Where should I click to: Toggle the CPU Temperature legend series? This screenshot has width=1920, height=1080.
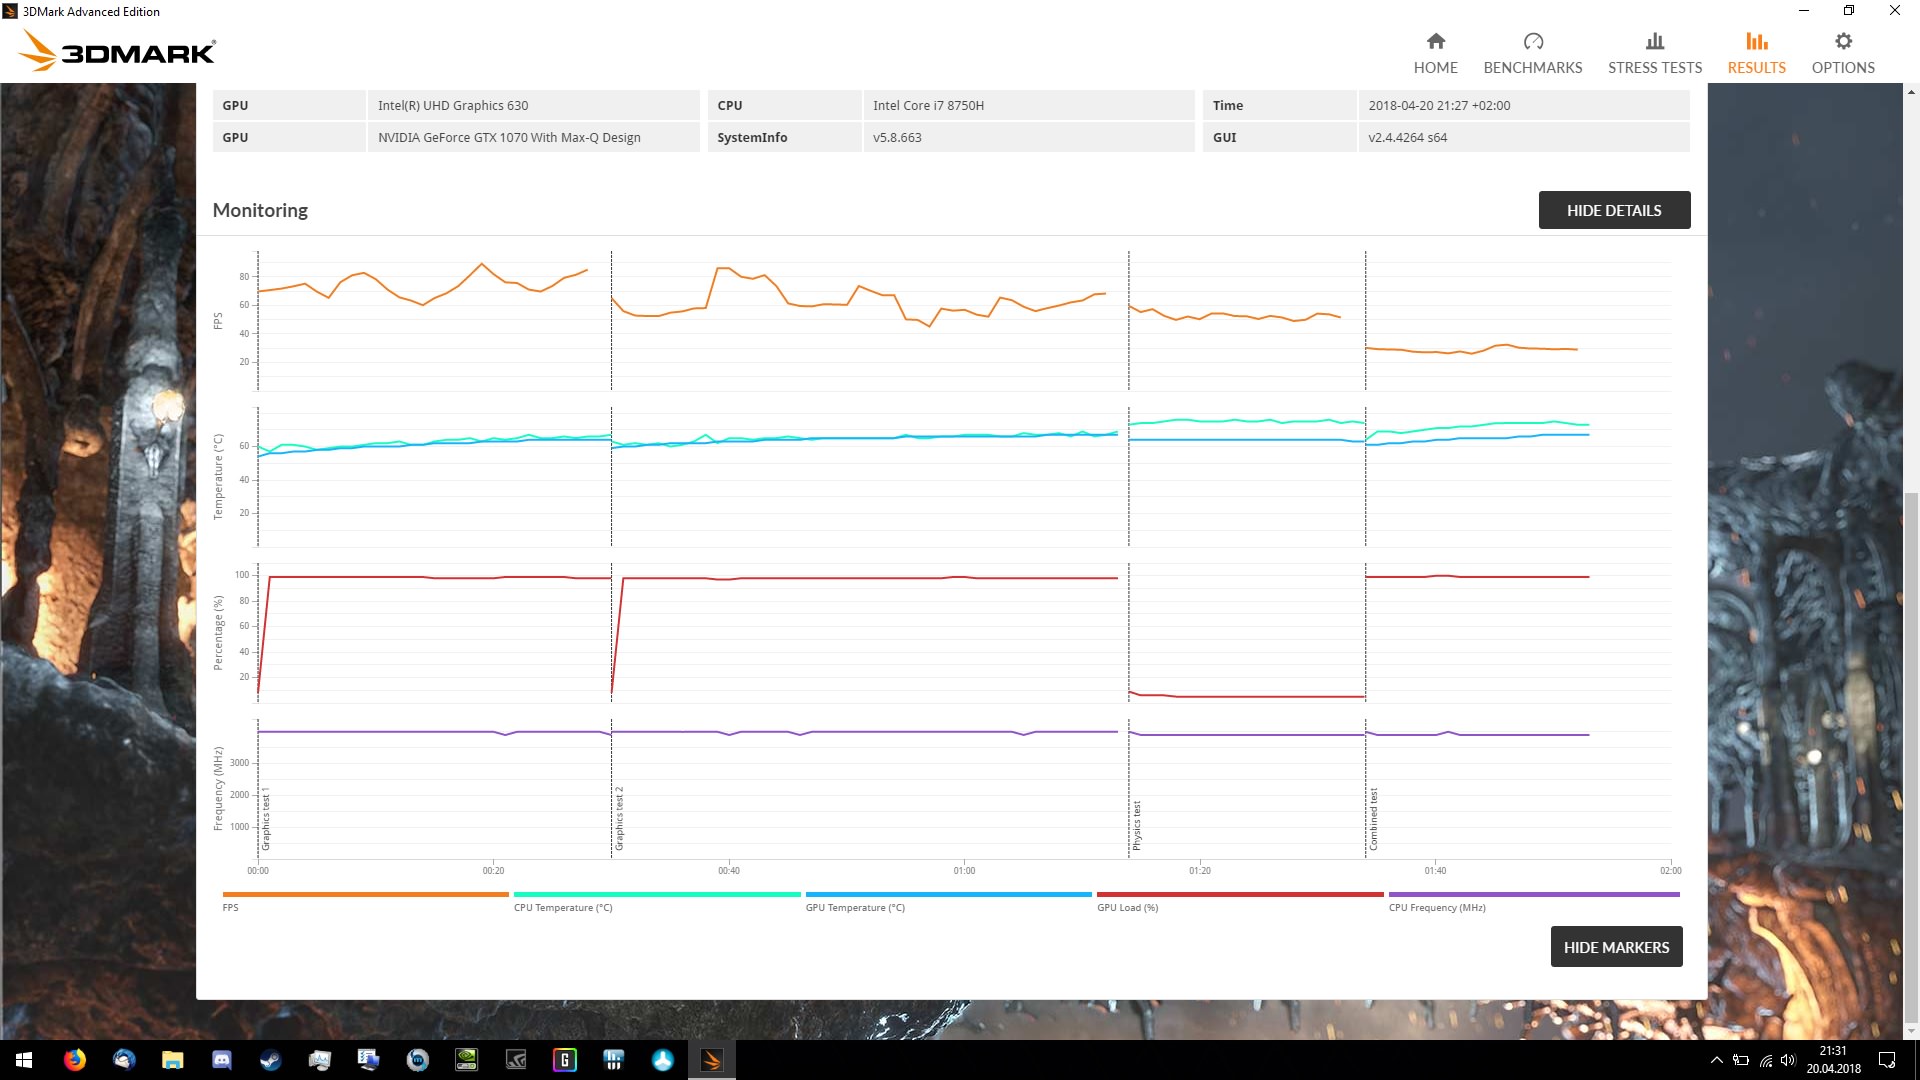pos(656,901)
